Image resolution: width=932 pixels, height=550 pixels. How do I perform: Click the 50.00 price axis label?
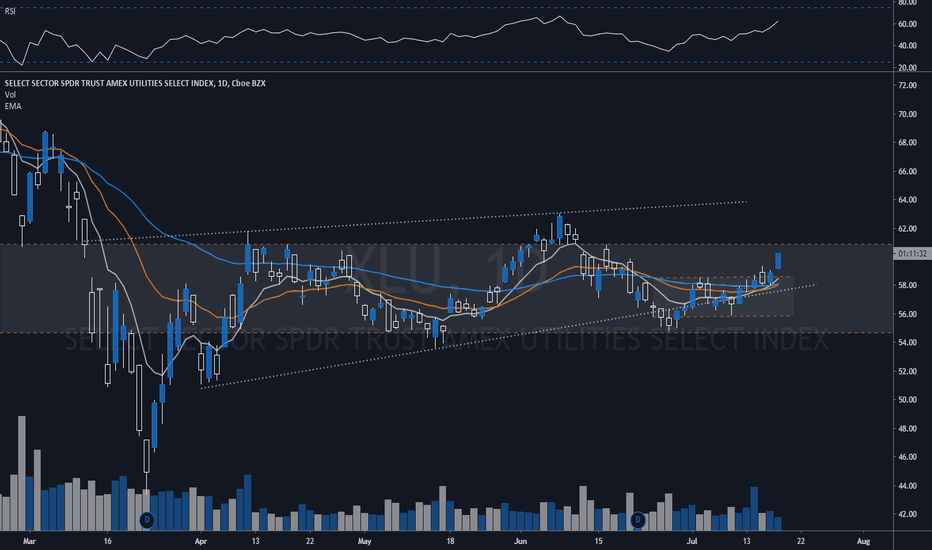coord(907,400)
